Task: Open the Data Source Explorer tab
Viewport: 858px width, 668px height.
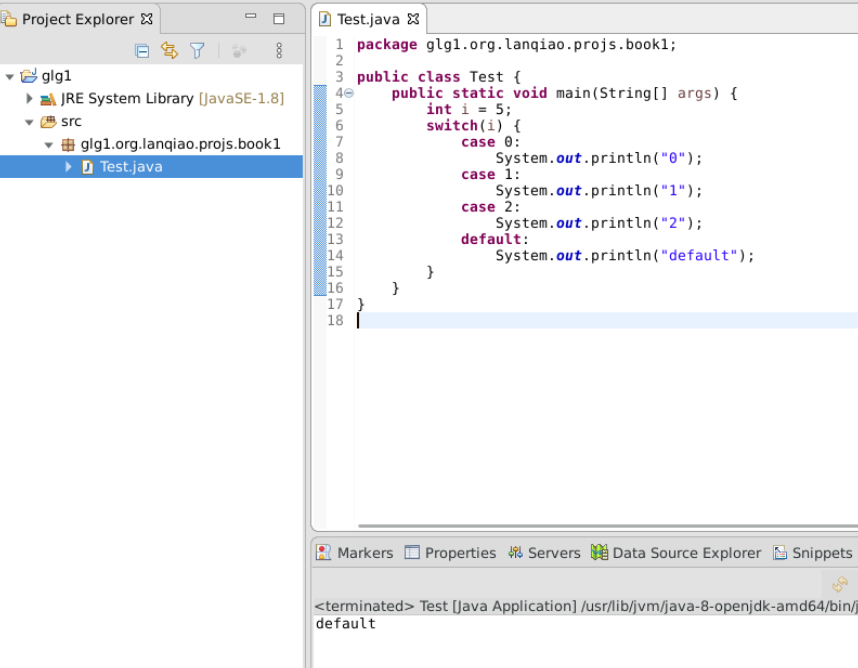Action: pyautogui.click(x=686, y=553)
